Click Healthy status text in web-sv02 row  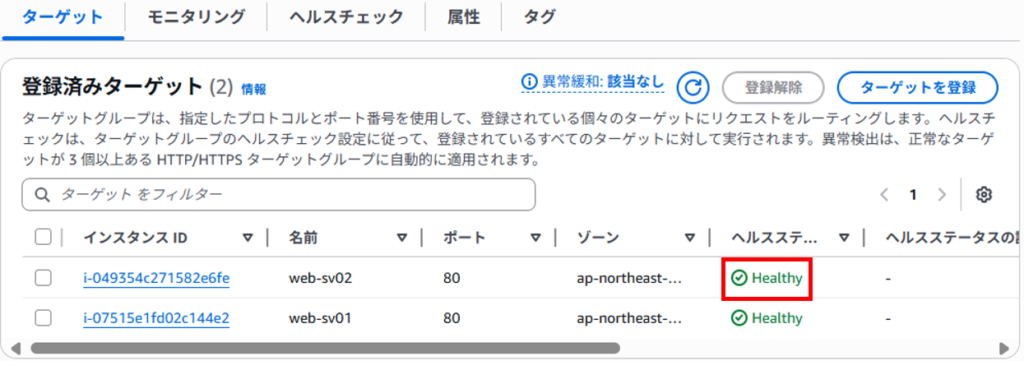click(x=776, y=279)
